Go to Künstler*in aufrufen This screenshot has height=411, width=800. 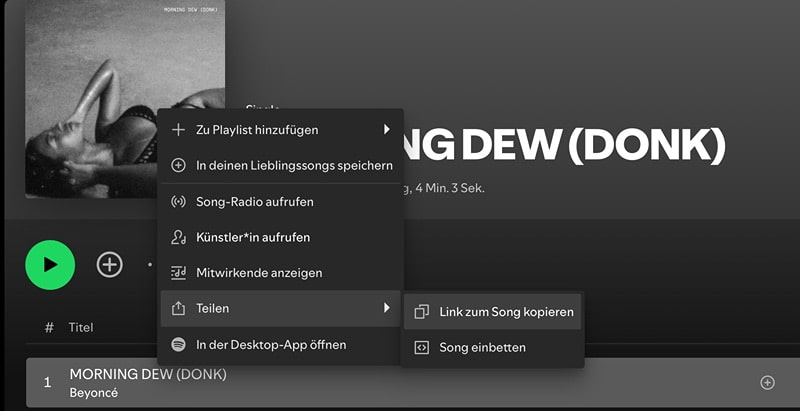[x=281, y=237]
